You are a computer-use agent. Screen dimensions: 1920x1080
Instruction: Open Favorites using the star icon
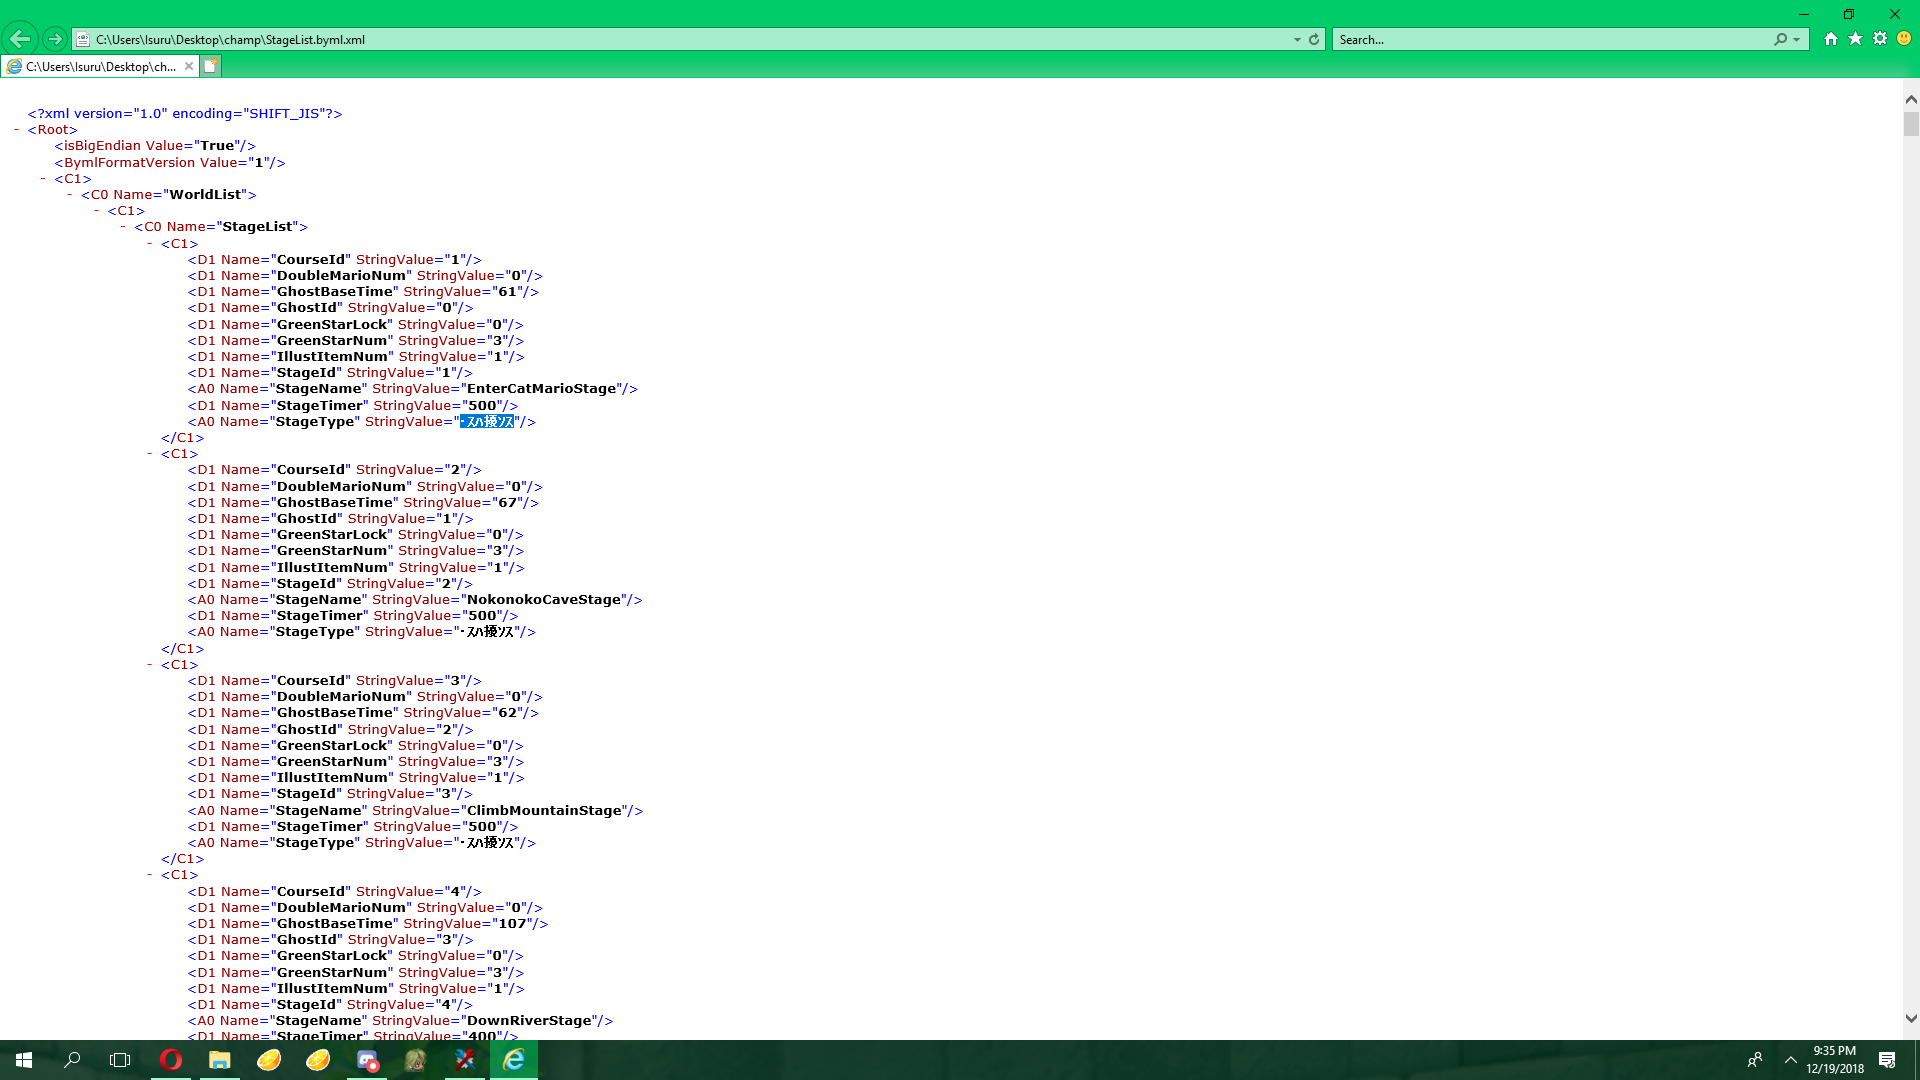tap(1856, 38)
